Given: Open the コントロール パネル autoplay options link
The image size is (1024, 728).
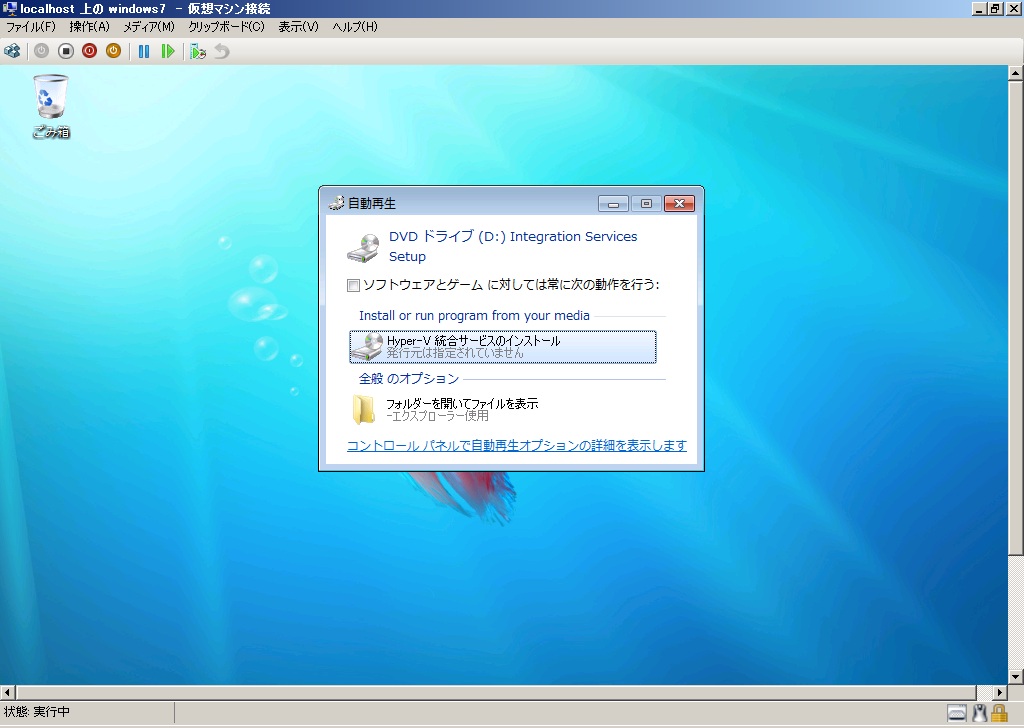Looking at the screenshot, I should point(517,445).
